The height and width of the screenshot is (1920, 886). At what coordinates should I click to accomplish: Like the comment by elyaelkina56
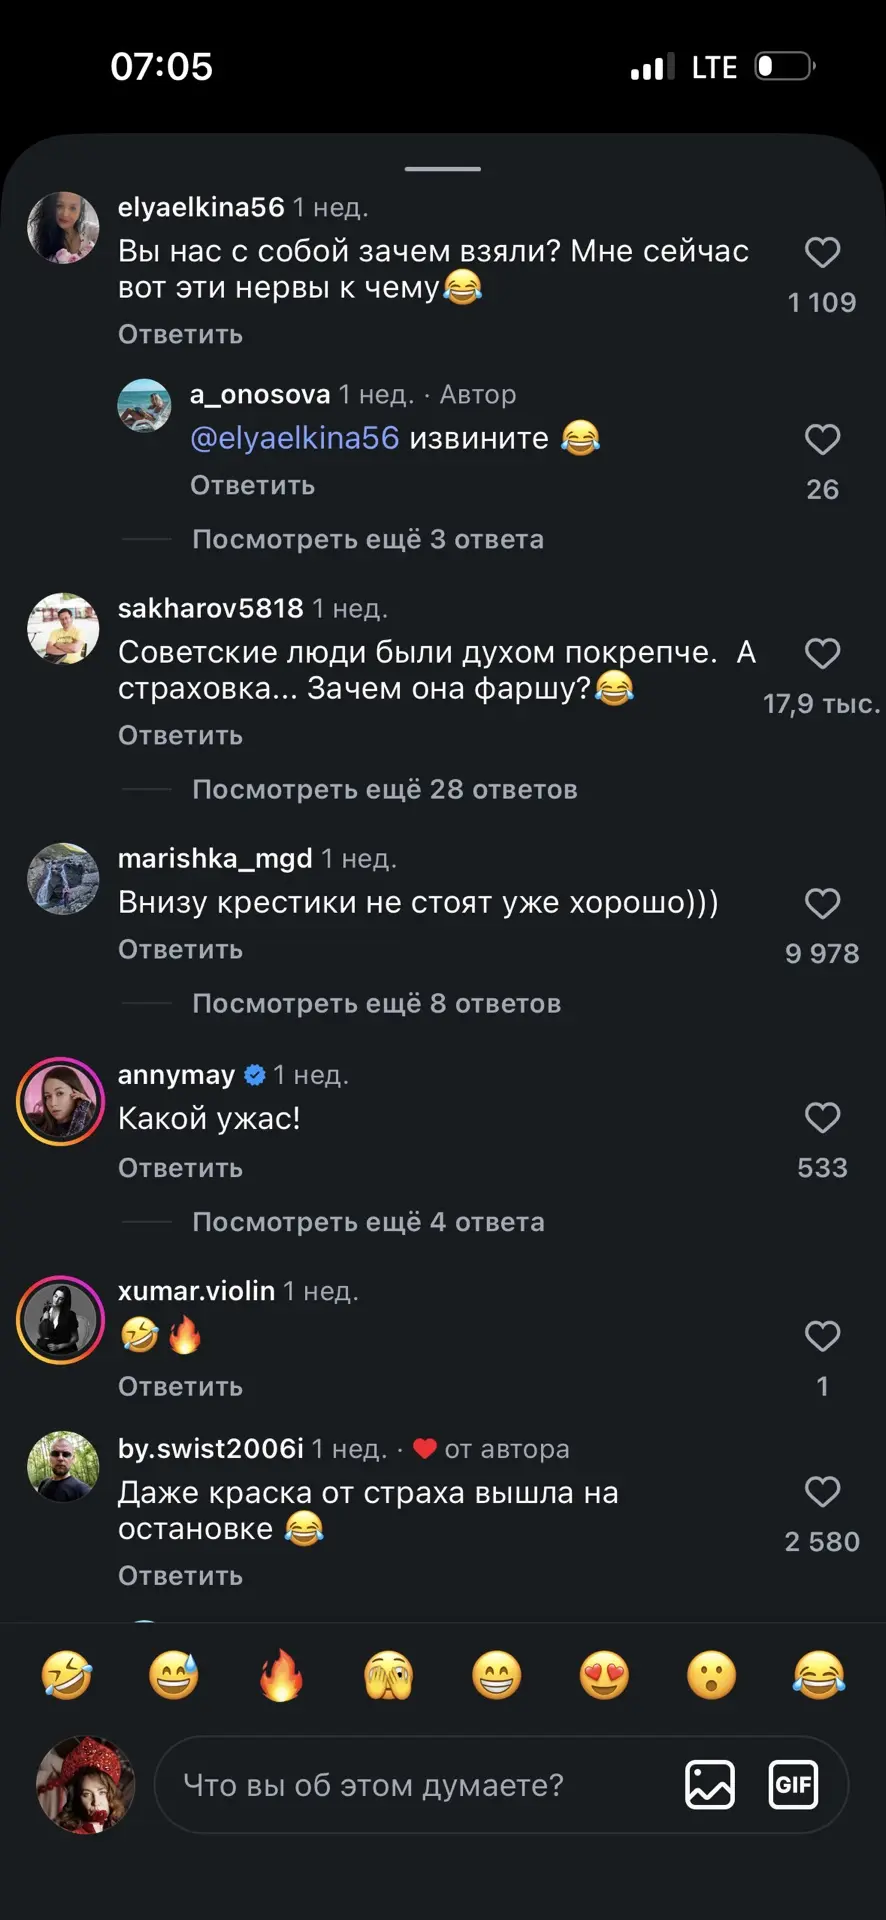click(822, 252)
